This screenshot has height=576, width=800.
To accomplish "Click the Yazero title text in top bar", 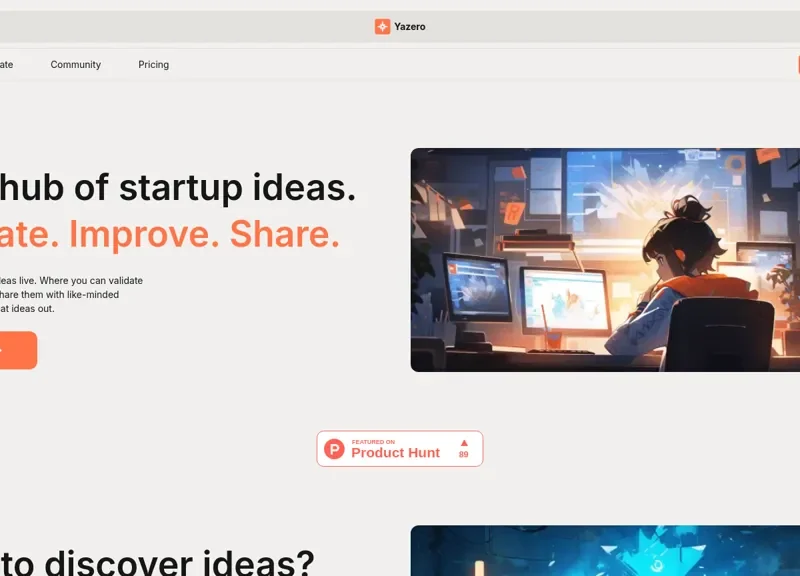I will point(410,27).
